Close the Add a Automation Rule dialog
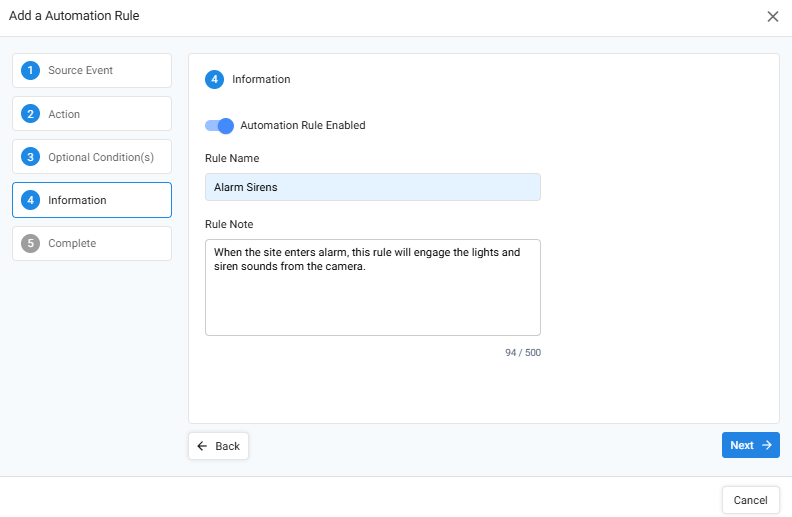 [x=773, y=17]
